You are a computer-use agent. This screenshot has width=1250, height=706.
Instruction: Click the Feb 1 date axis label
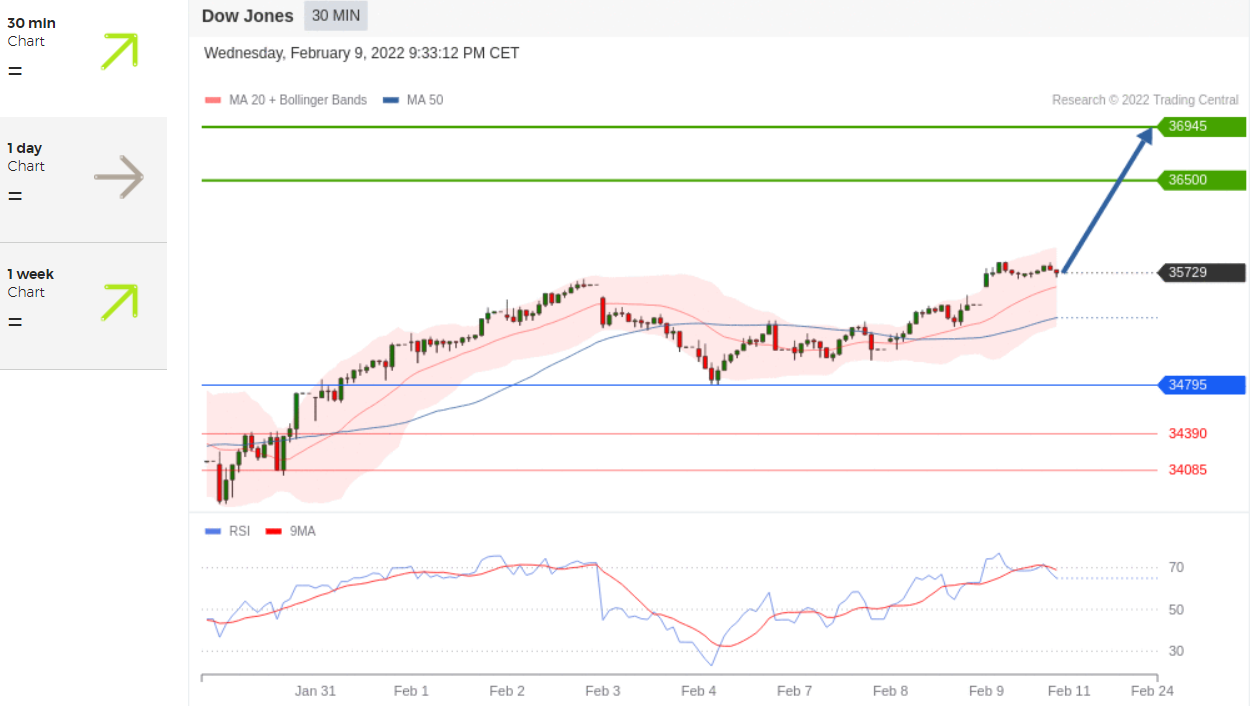pos(411,691)
